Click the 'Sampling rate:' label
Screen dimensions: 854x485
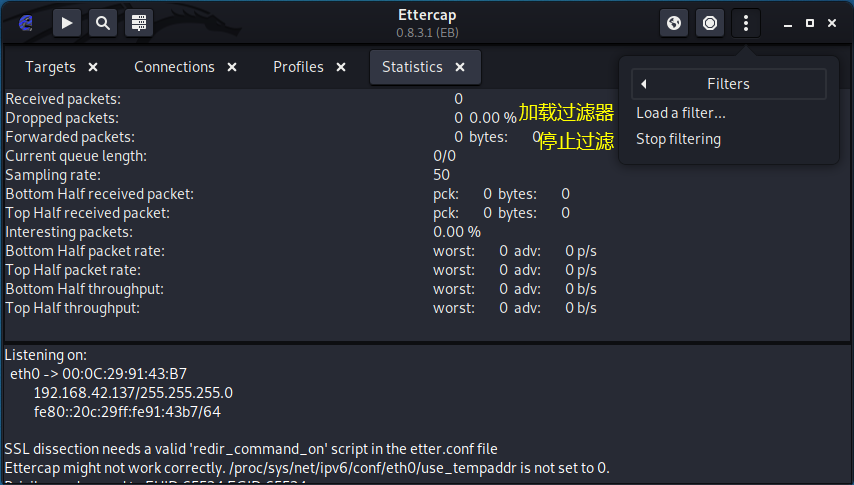(53, 175)
